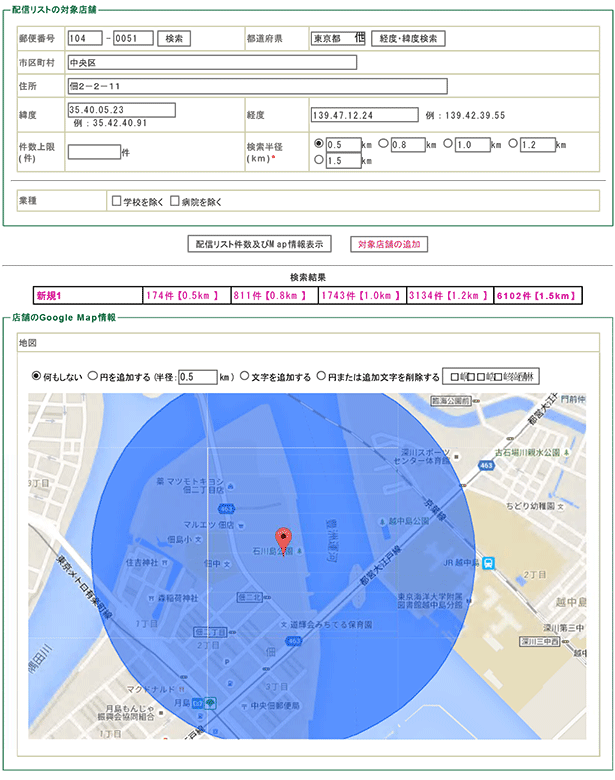Screen dimensions: 615x780
Task: Select 円または追加文字を削除する option
Action: click(x=321, y=376)
